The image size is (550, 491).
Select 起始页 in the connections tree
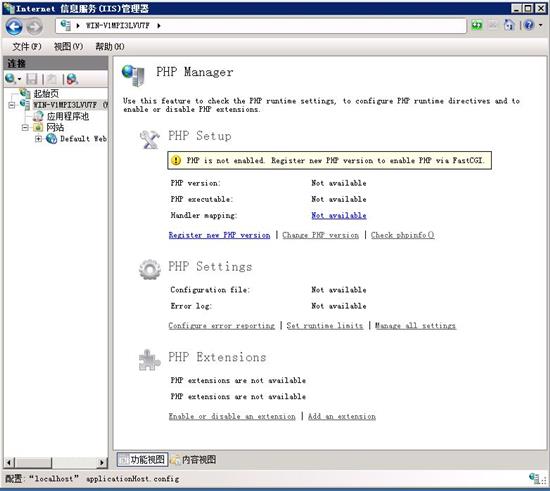pos(46,94)
